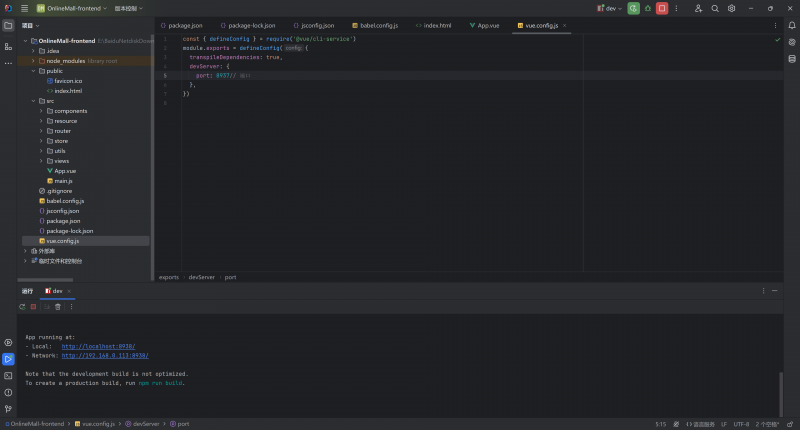Screen dimensions: 800x430
Task: Open the Structure tool window
Action: [x=8, y=47]
